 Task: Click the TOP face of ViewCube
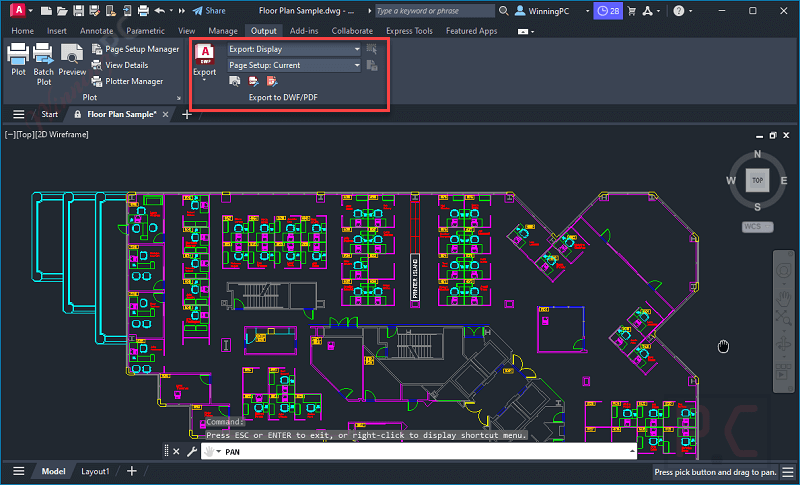(757, 181)
